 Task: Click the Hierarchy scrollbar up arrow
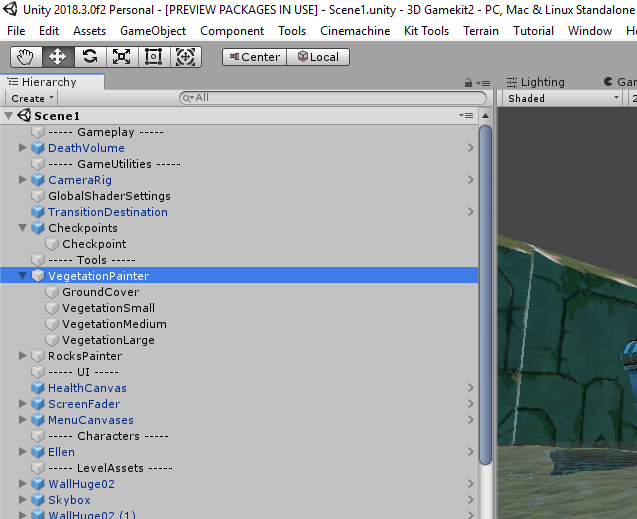[485, 116]
